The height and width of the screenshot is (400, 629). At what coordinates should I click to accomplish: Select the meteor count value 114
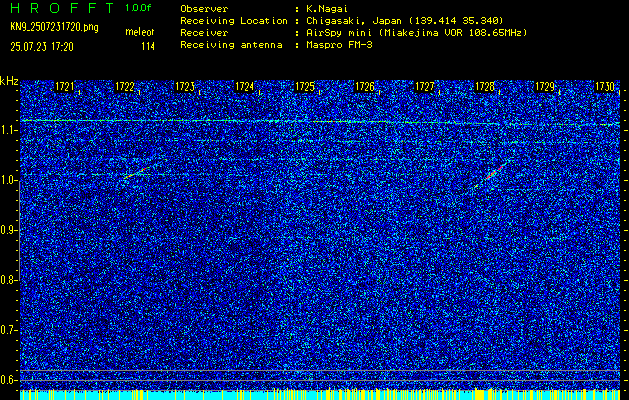tap(148, 47)
